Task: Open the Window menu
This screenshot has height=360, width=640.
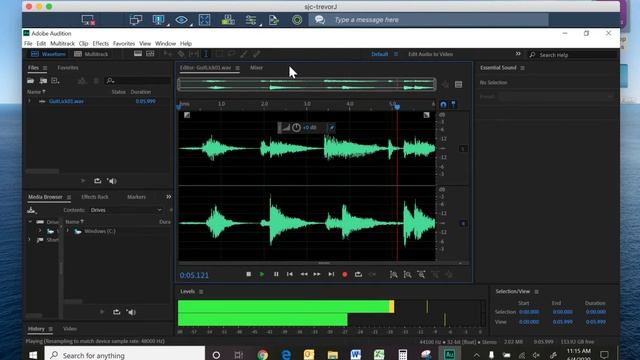Action: click(x=165, y=43)
